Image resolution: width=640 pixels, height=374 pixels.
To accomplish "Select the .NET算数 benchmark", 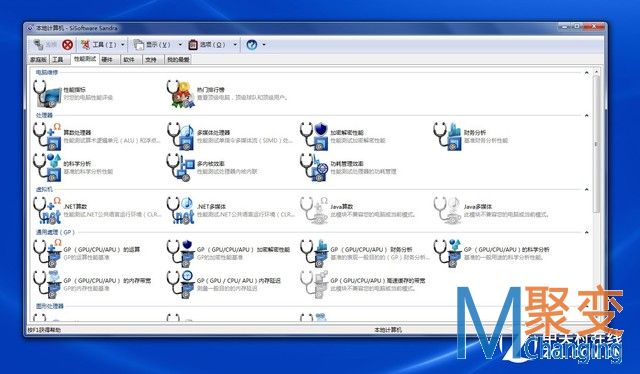I will (x=96, y=210).
